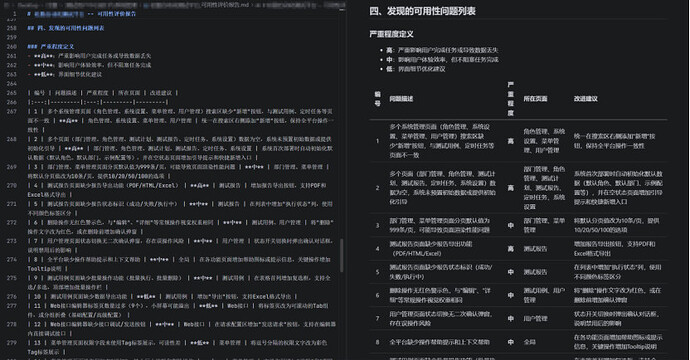
Task: Click preview cell '测试用例、用户管理' in row 6
Action: (544, 295)
